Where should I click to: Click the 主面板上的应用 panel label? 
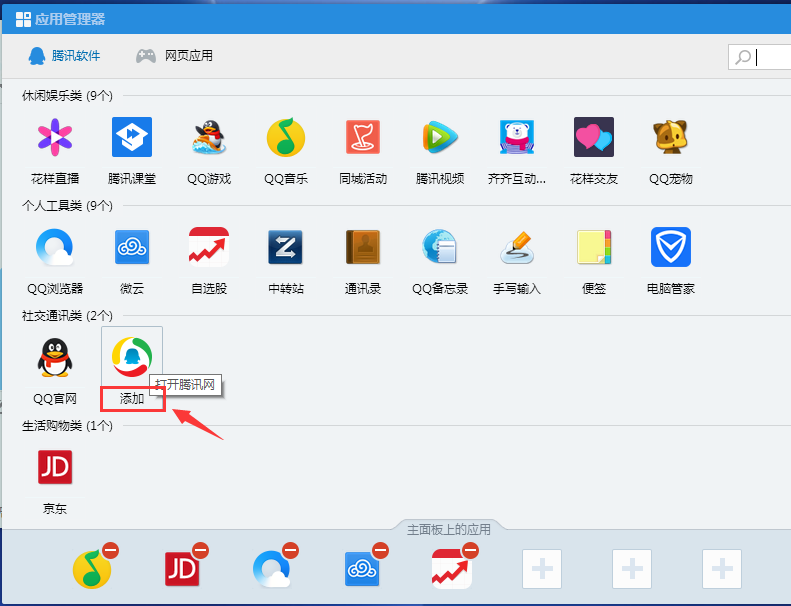coord(448,529)
